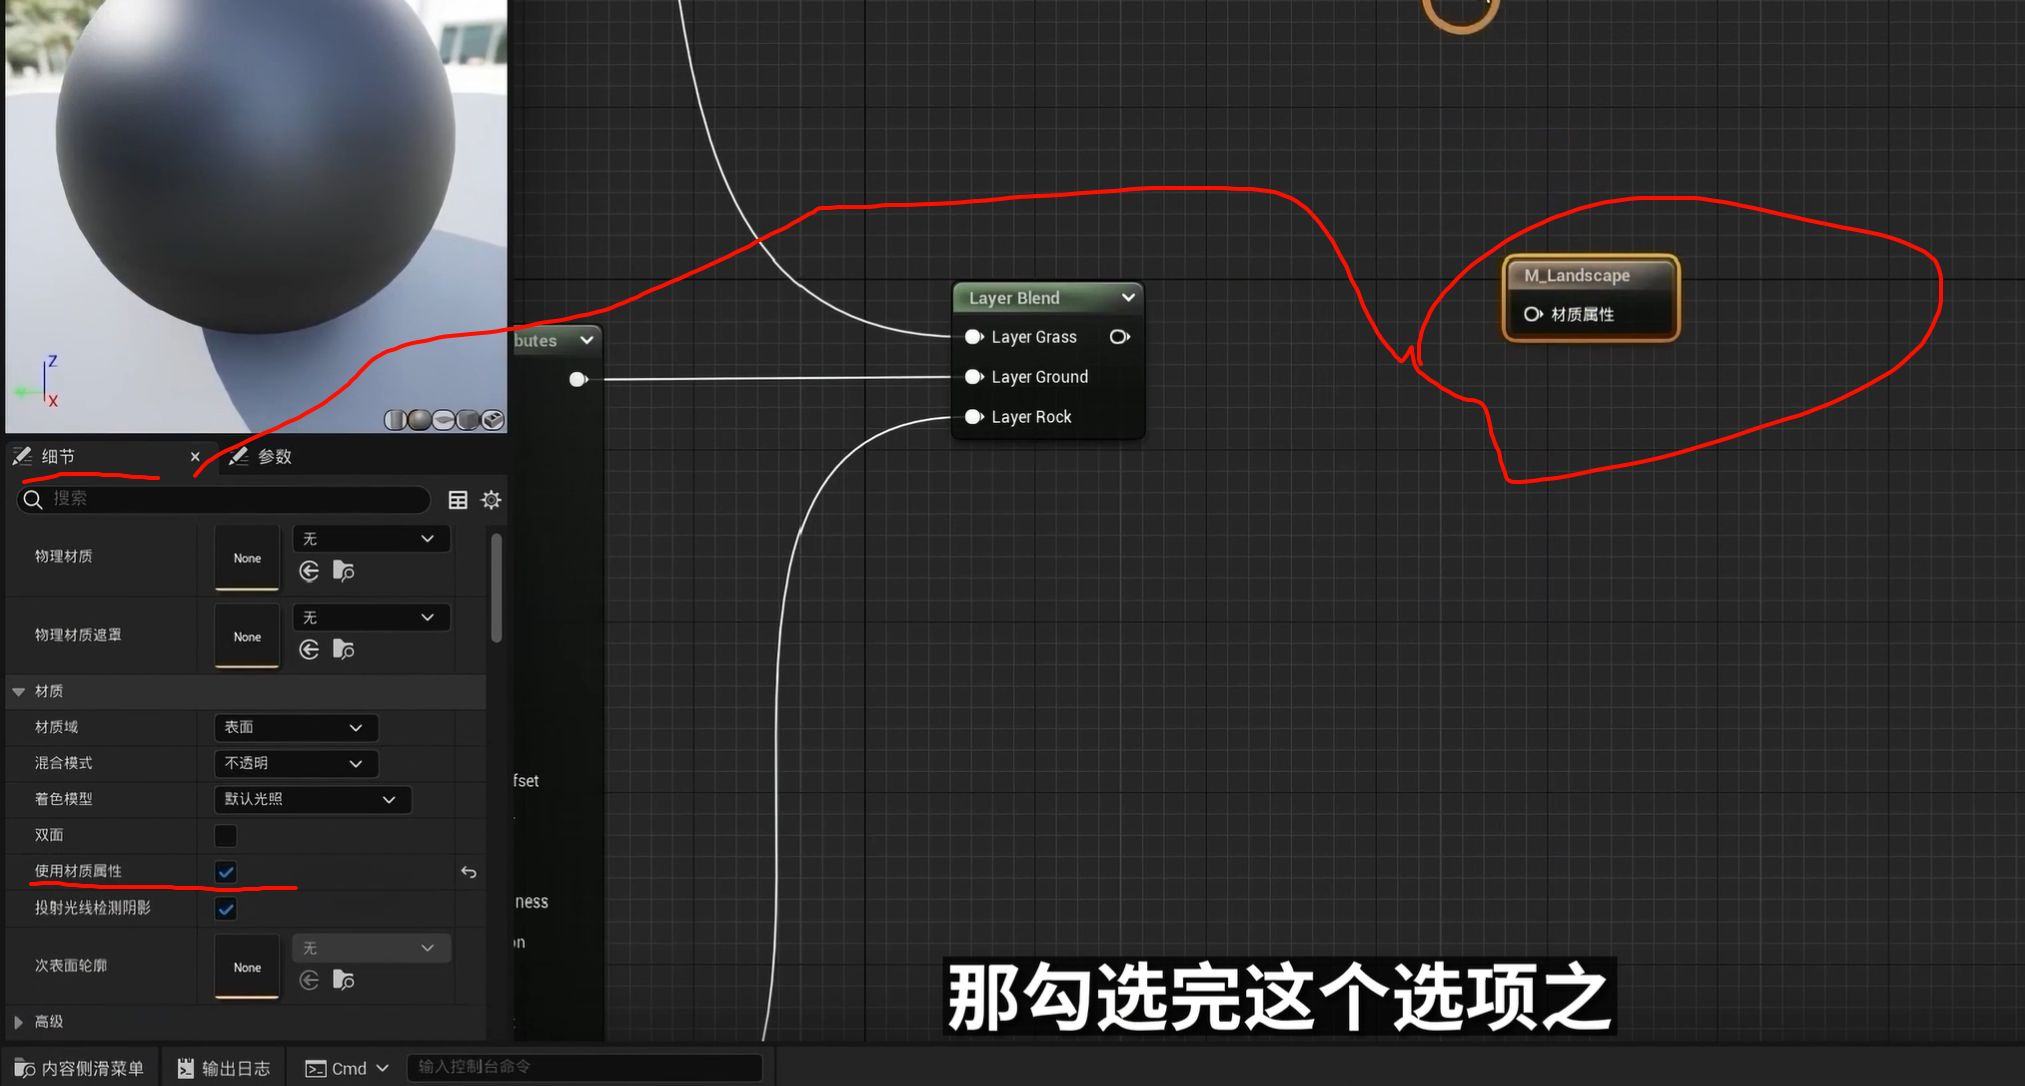2025x1086 pixels.
Task: Open the 着色模型 dropdown
Action: [x=311, y=799]
